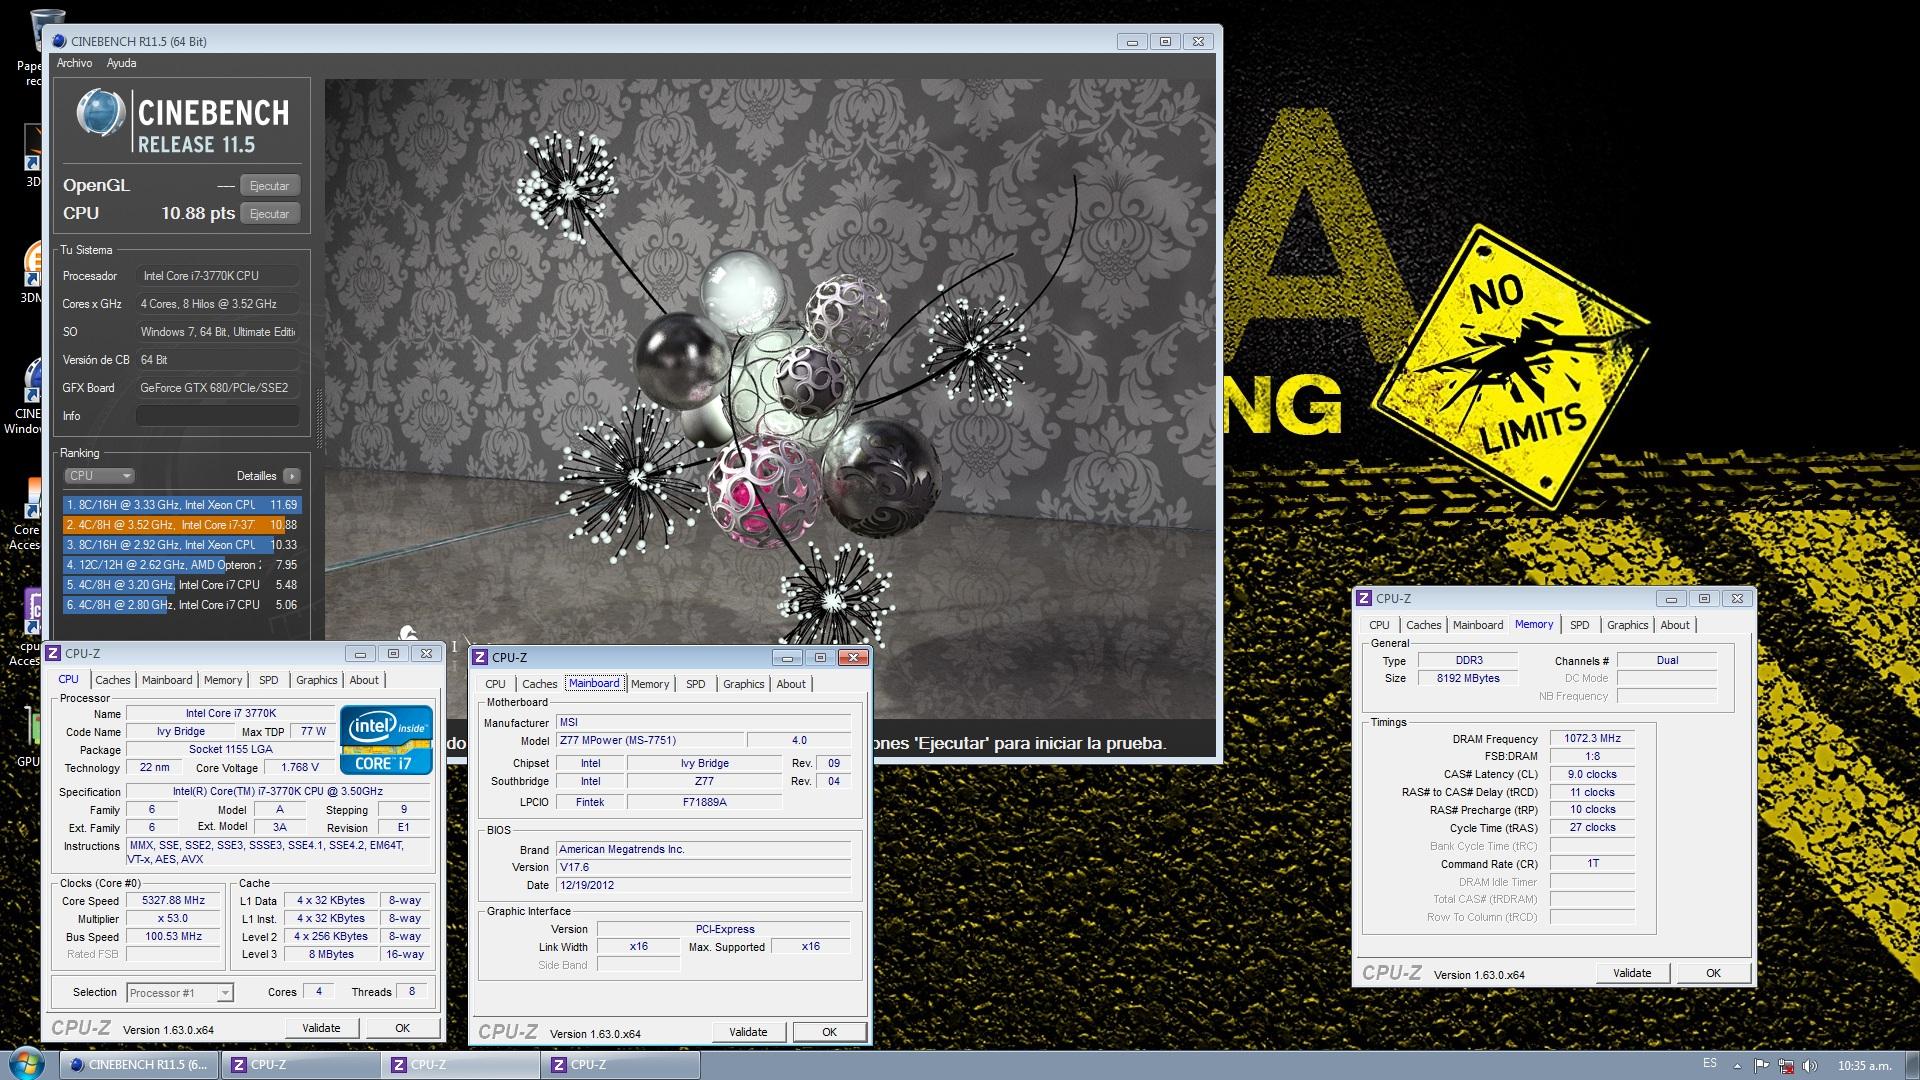Click OK in CPU-Z Memory window
1920x1080 pixels.
click(1713, 973)
